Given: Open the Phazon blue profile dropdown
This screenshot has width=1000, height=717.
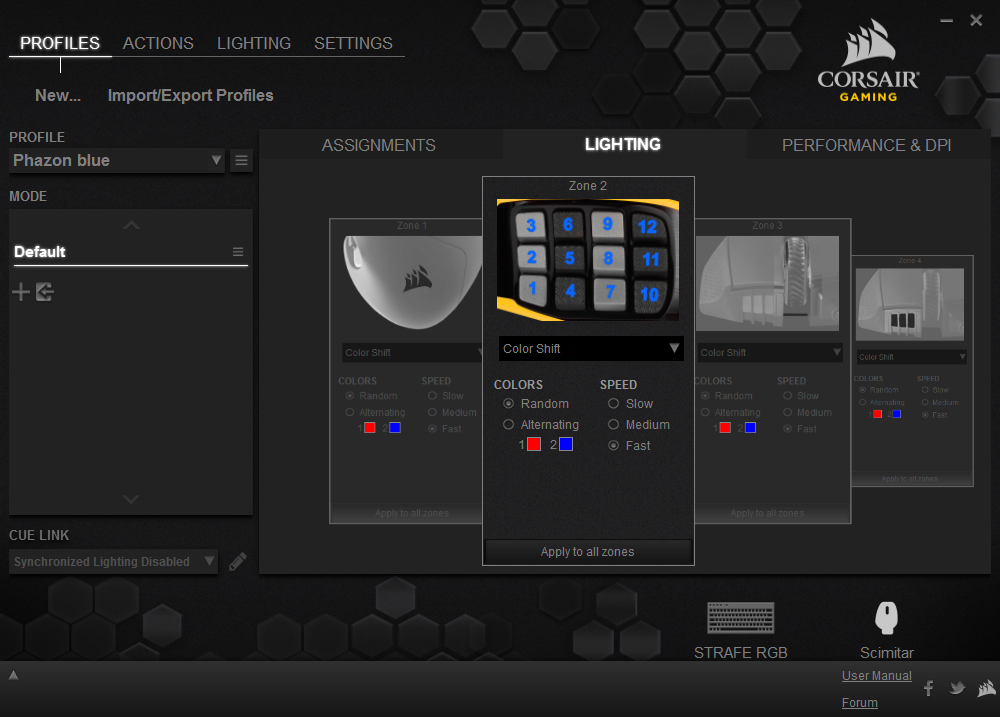Looking at the screenshot, I should (117, 161).
